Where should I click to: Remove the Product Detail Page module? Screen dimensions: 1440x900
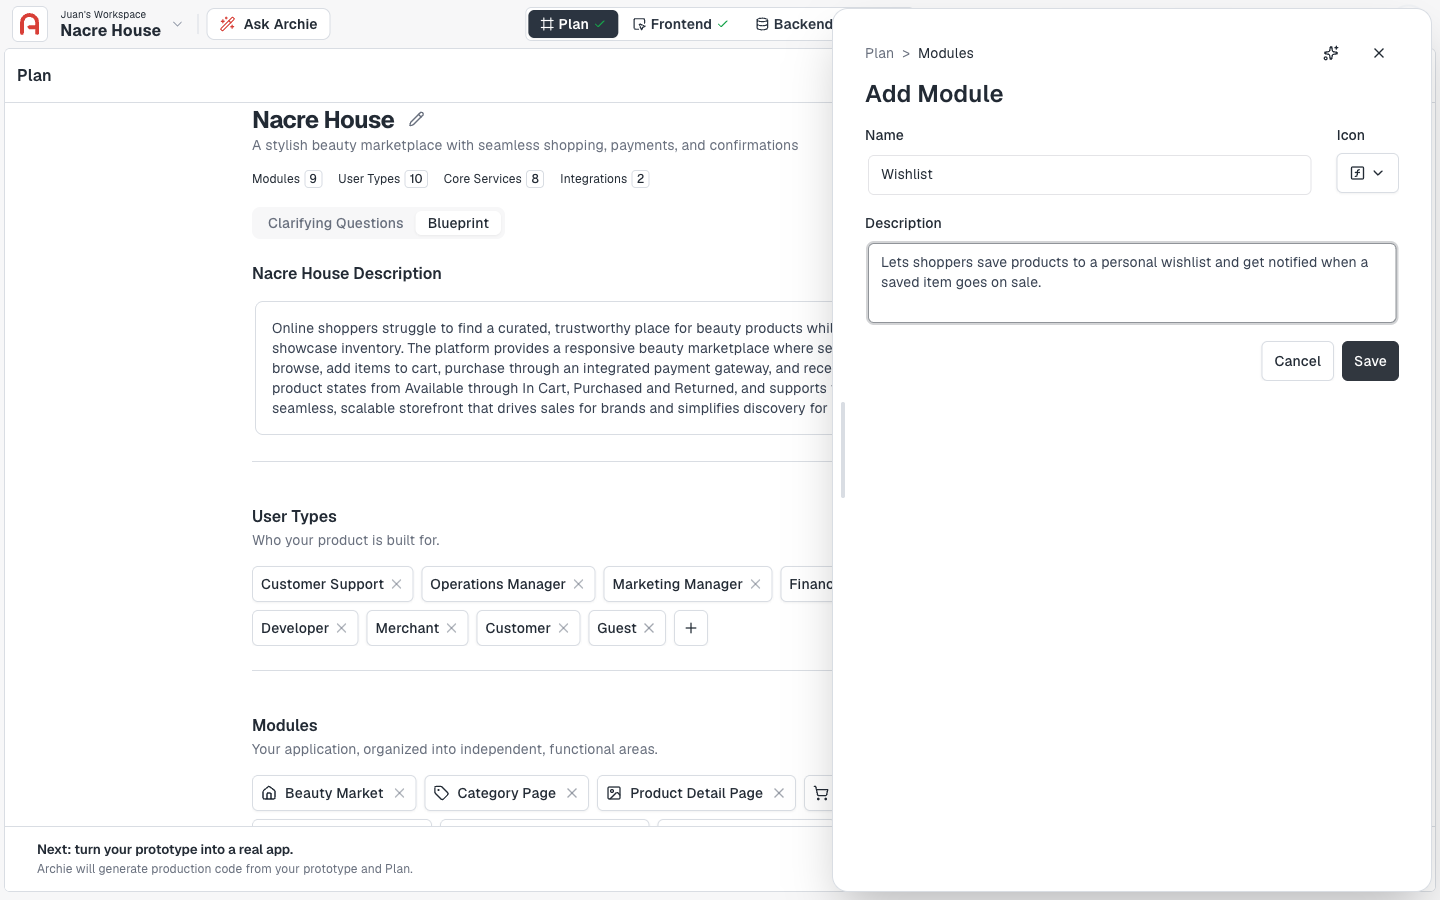click(779, 793)
